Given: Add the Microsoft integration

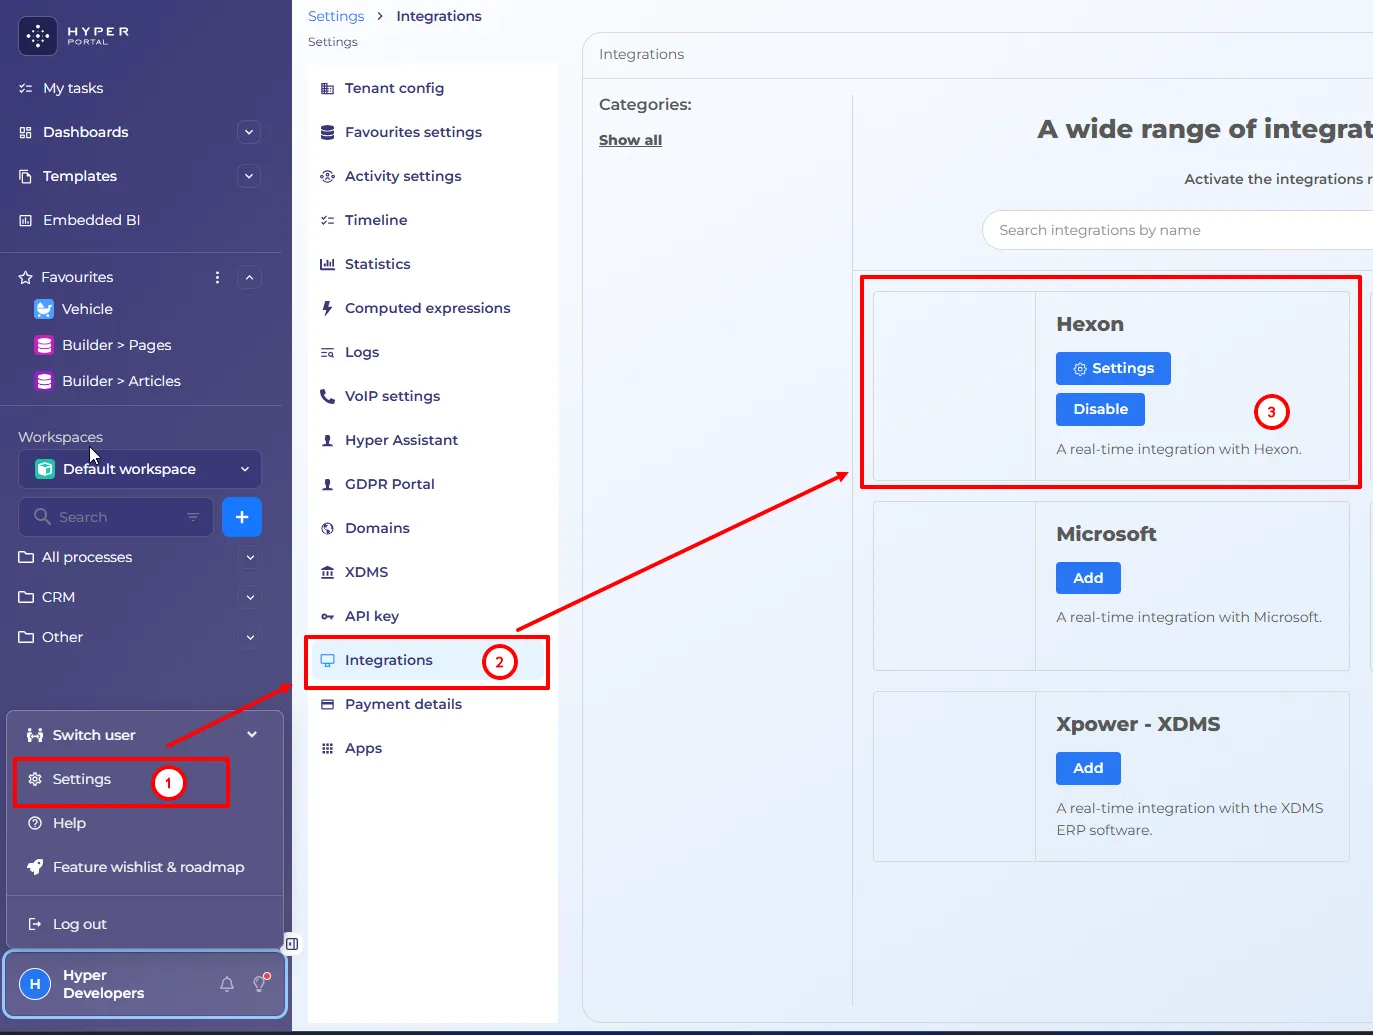Looking at the screenshot, I should click(x=1088, y=578).
